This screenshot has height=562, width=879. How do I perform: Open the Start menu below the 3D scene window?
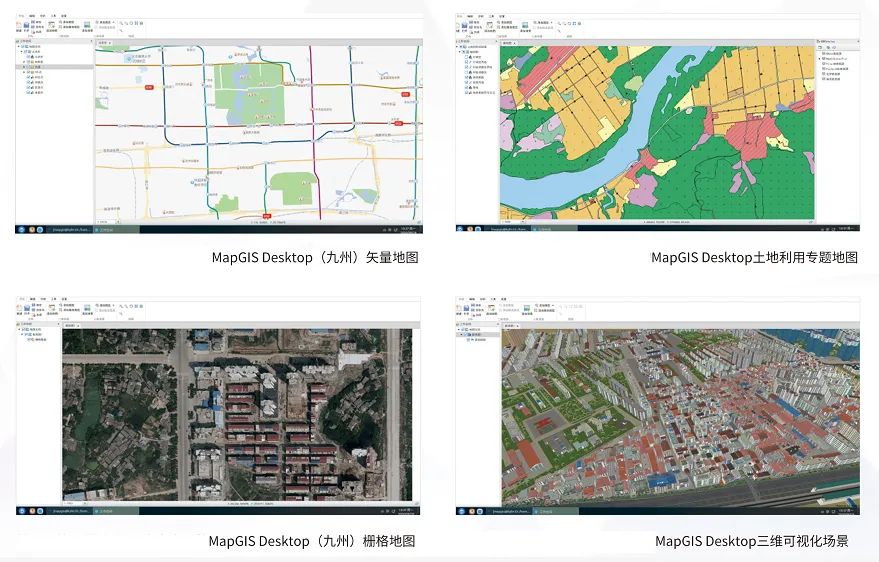[461, 511]
